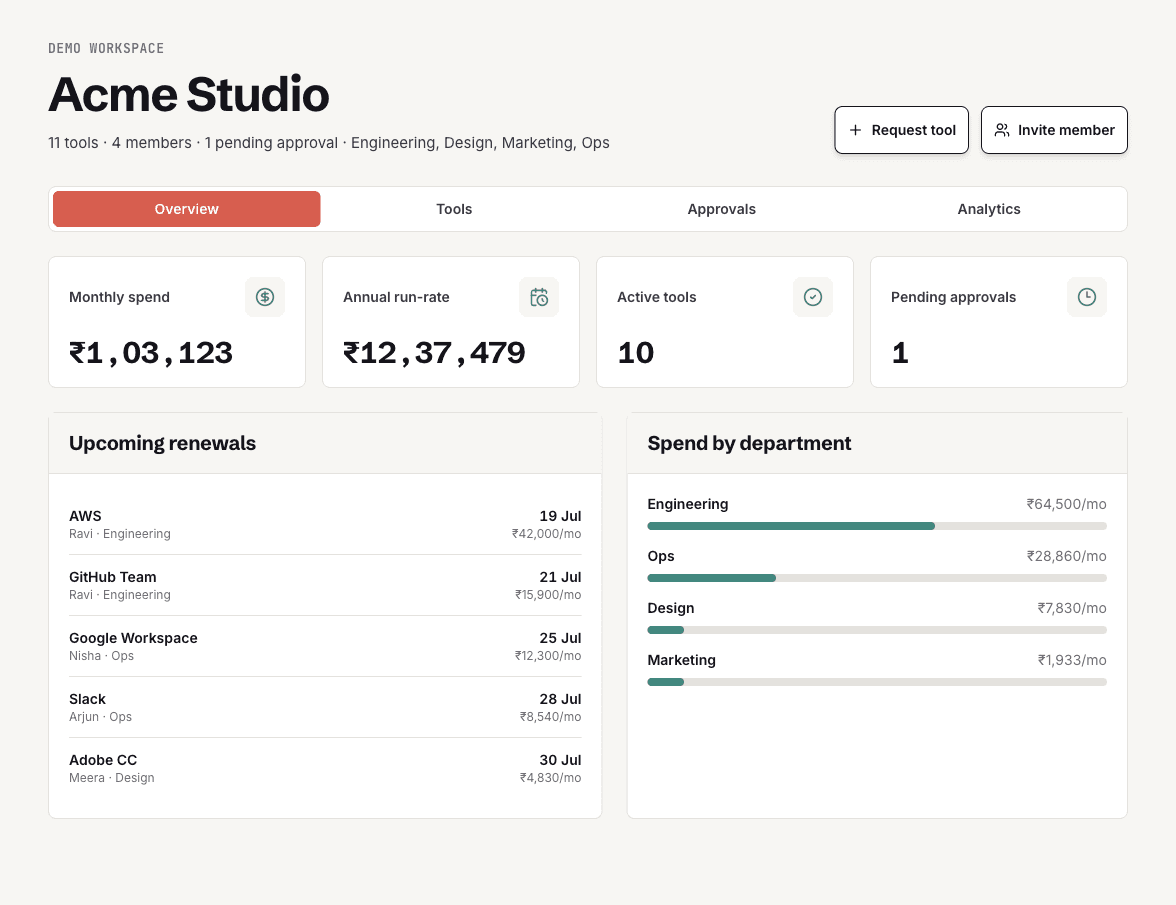The height and width of the screenshot is (905, 1176).
Task: Click the ₹7,830/mo Design spend
Action: [x=1072, y=608]
